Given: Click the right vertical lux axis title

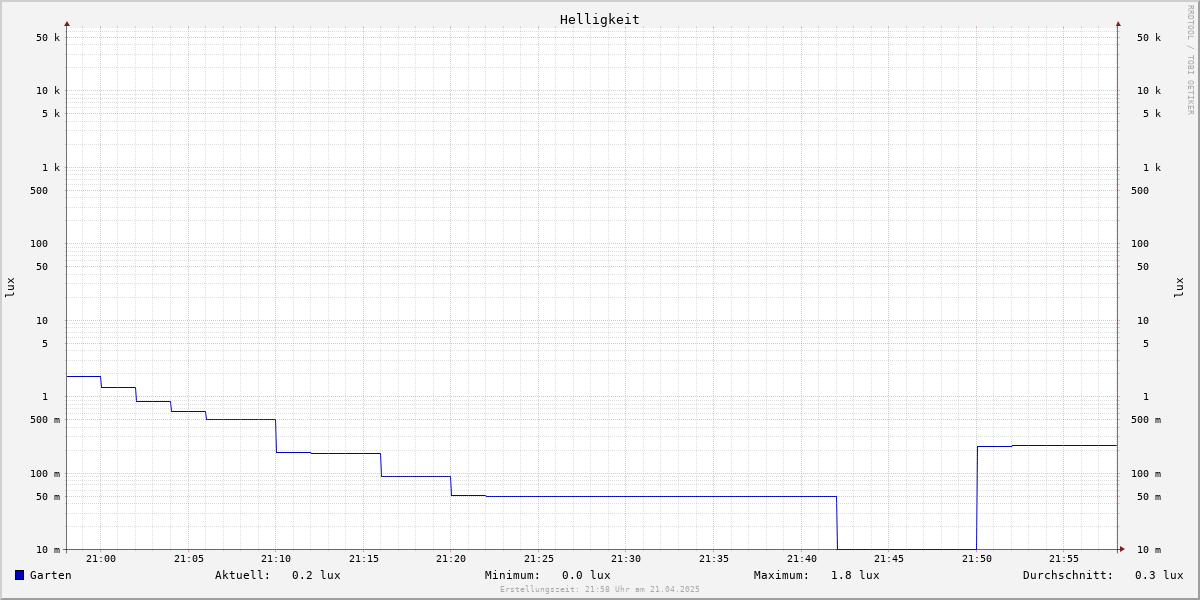Looking at the screenshot, I should (x=1179, y=287).
